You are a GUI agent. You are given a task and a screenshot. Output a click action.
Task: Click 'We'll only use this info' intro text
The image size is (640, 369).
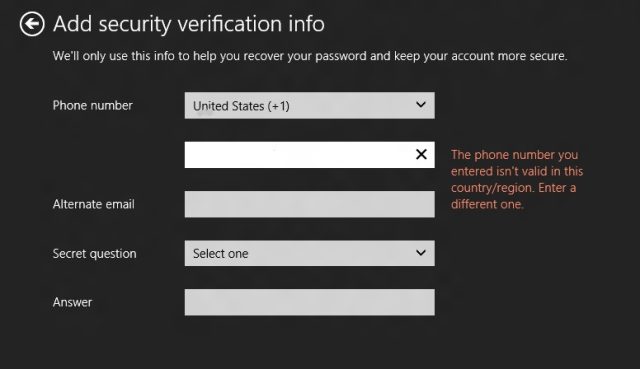(114, 56)
